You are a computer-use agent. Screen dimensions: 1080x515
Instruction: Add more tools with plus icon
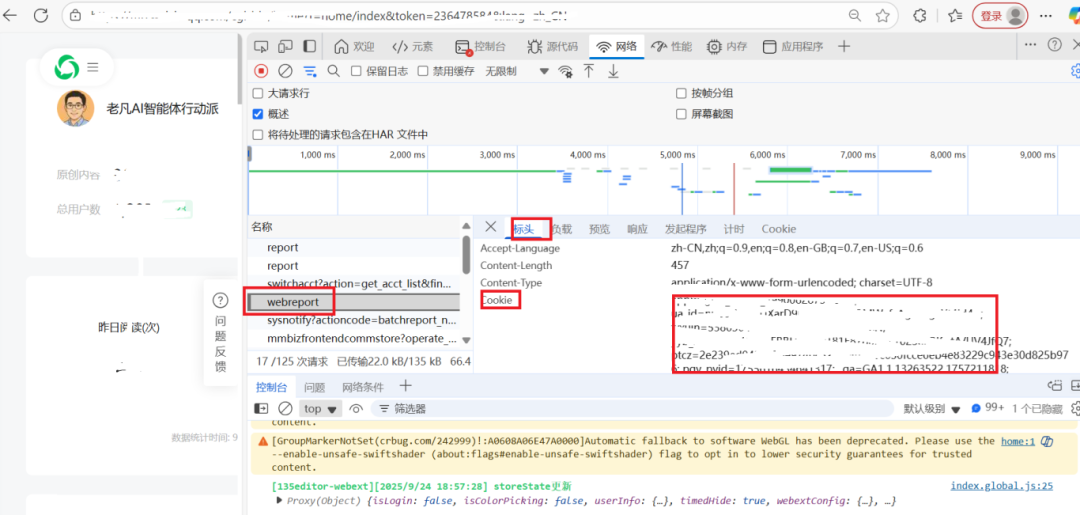click(844, 47)
